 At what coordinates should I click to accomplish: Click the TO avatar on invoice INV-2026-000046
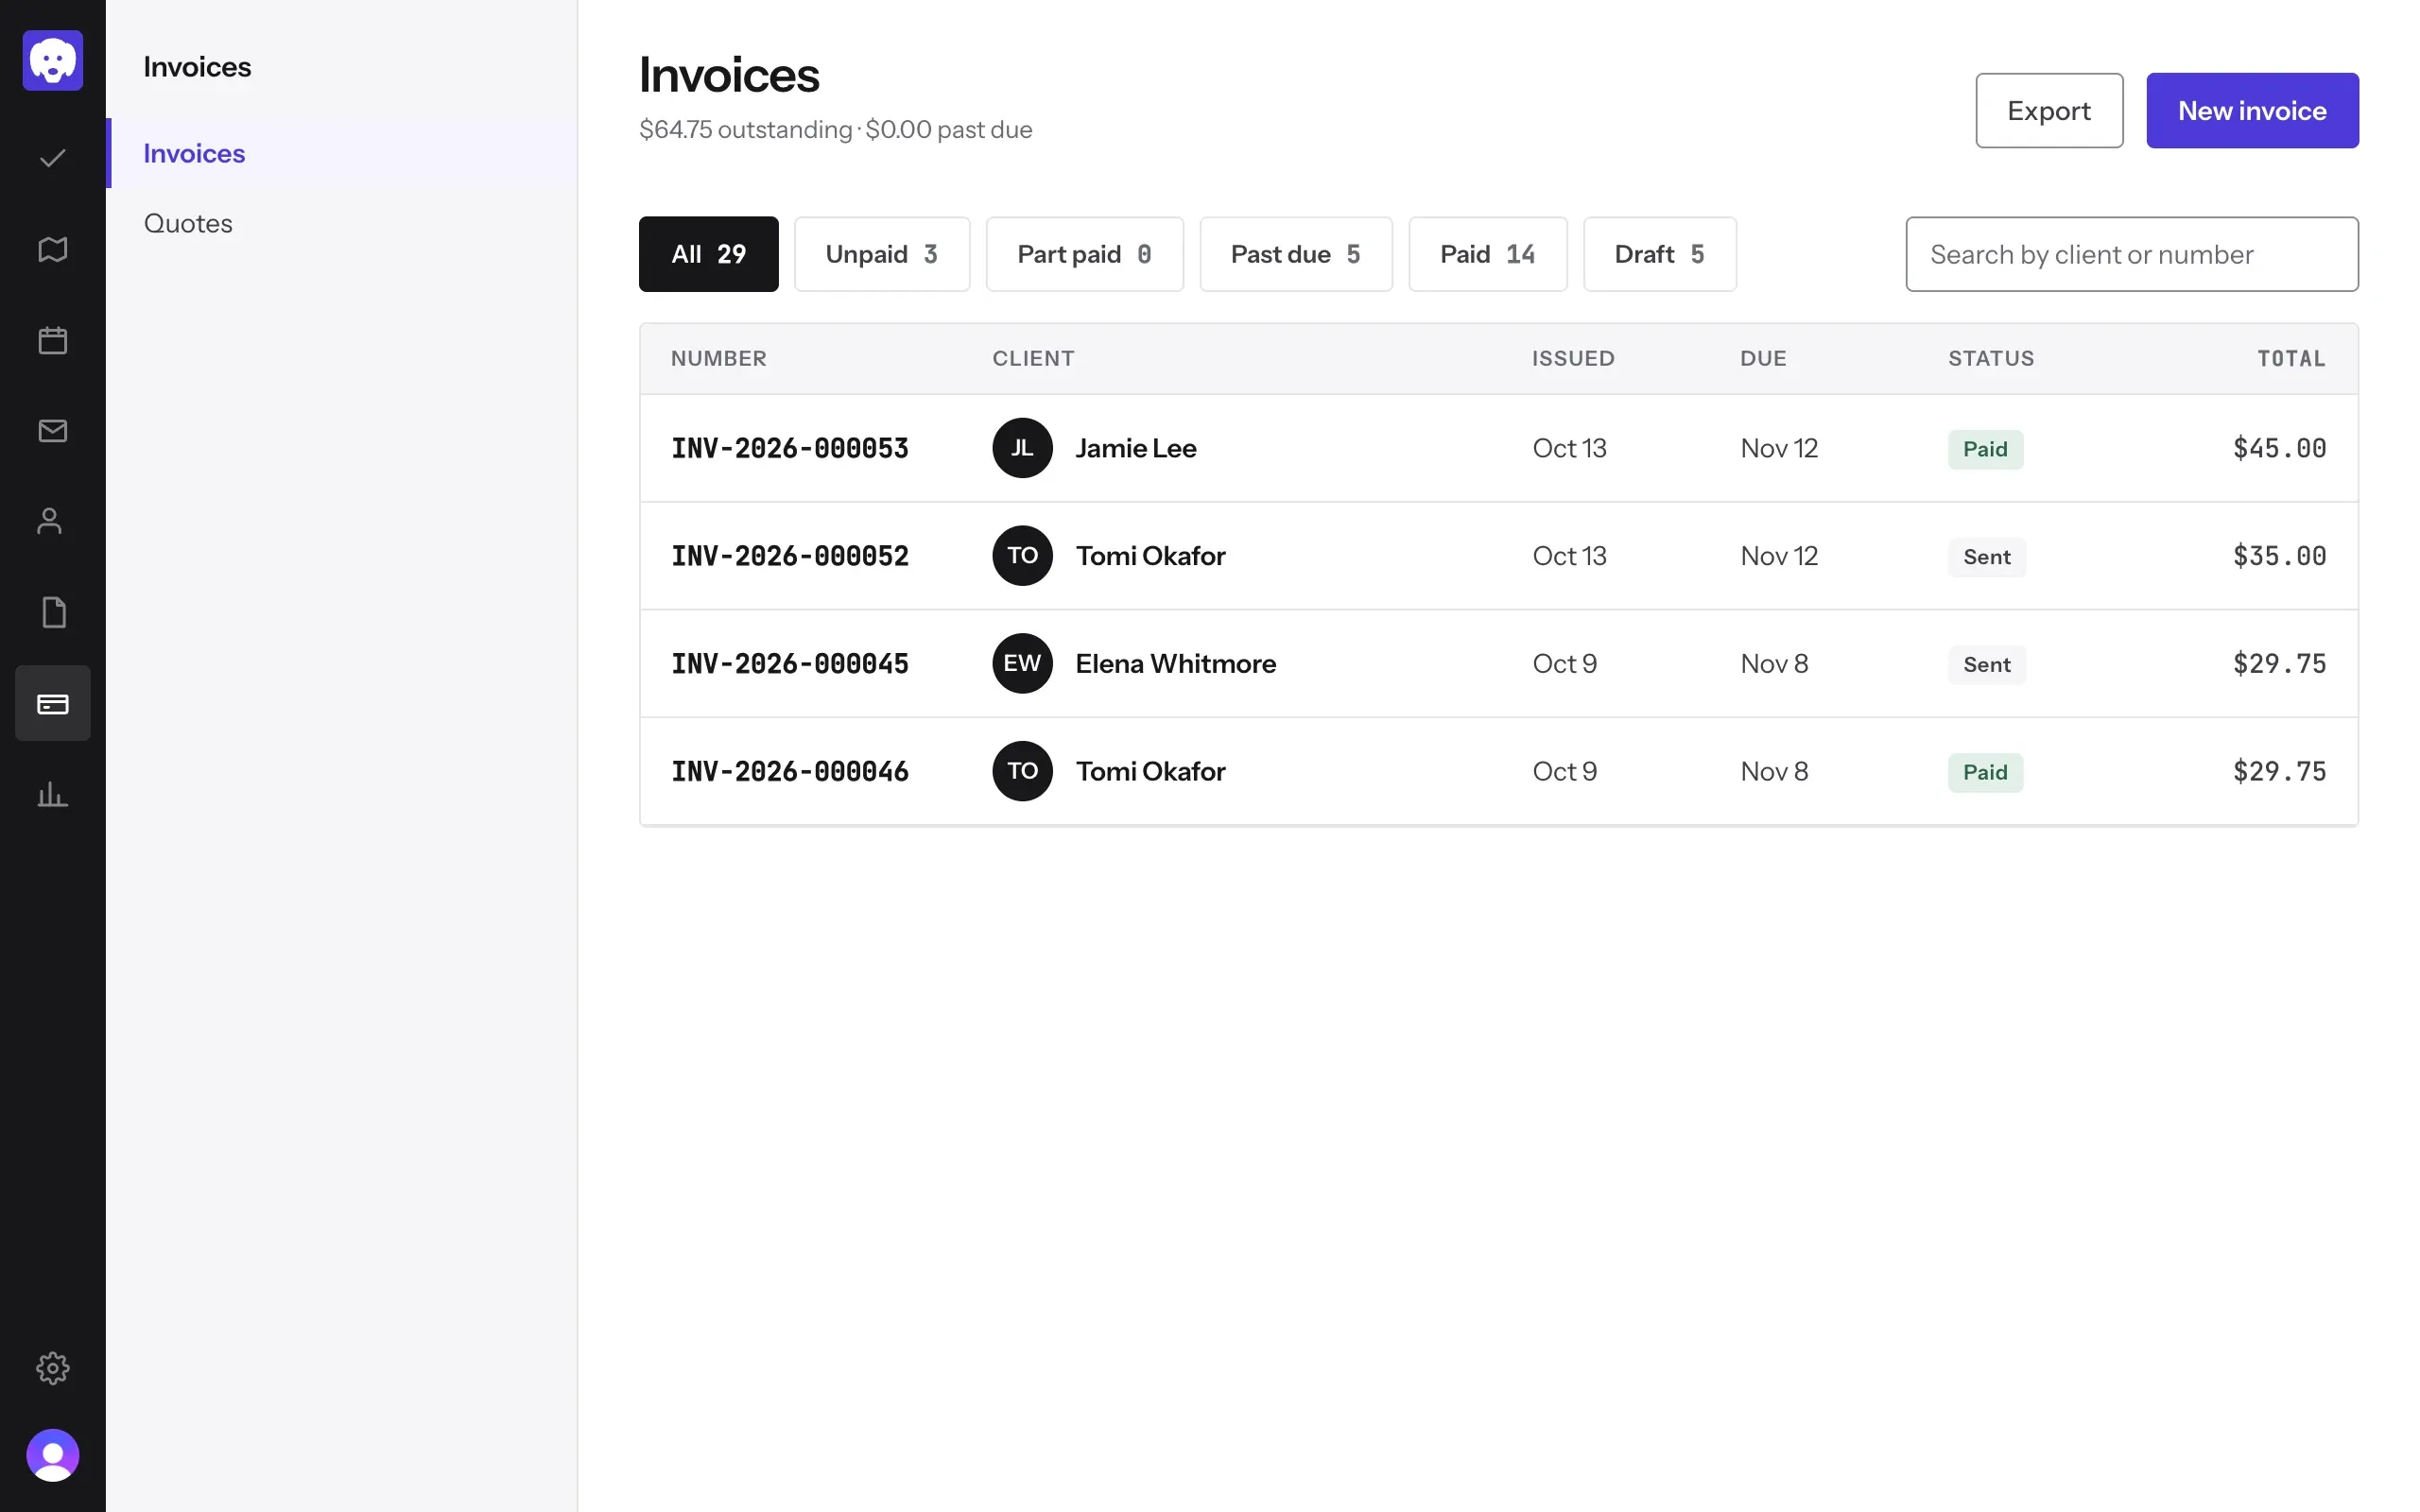(x=1022, y=771)
